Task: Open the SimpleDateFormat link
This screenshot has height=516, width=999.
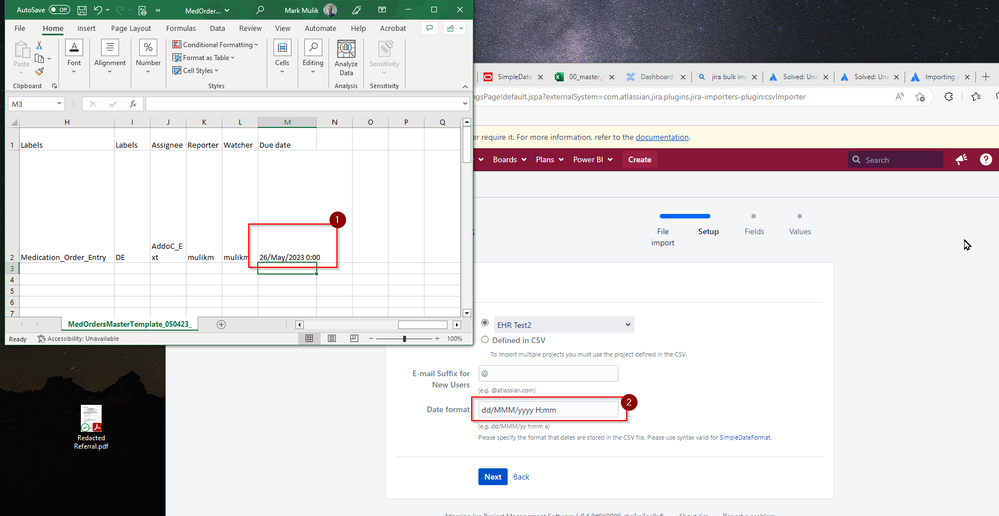Action: click(745, 438)
